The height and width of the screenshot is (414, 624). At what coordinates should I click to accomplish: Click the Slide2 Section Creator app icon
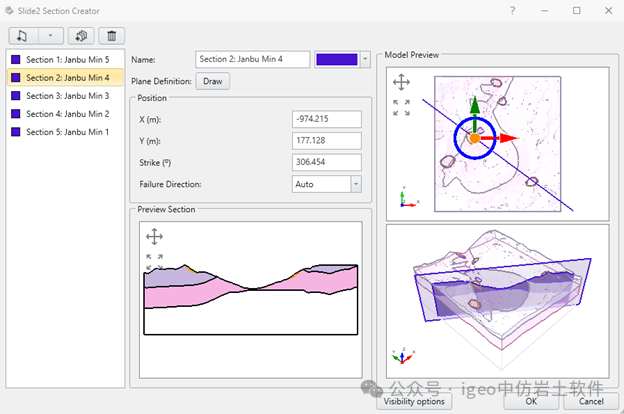click(9, 11)
